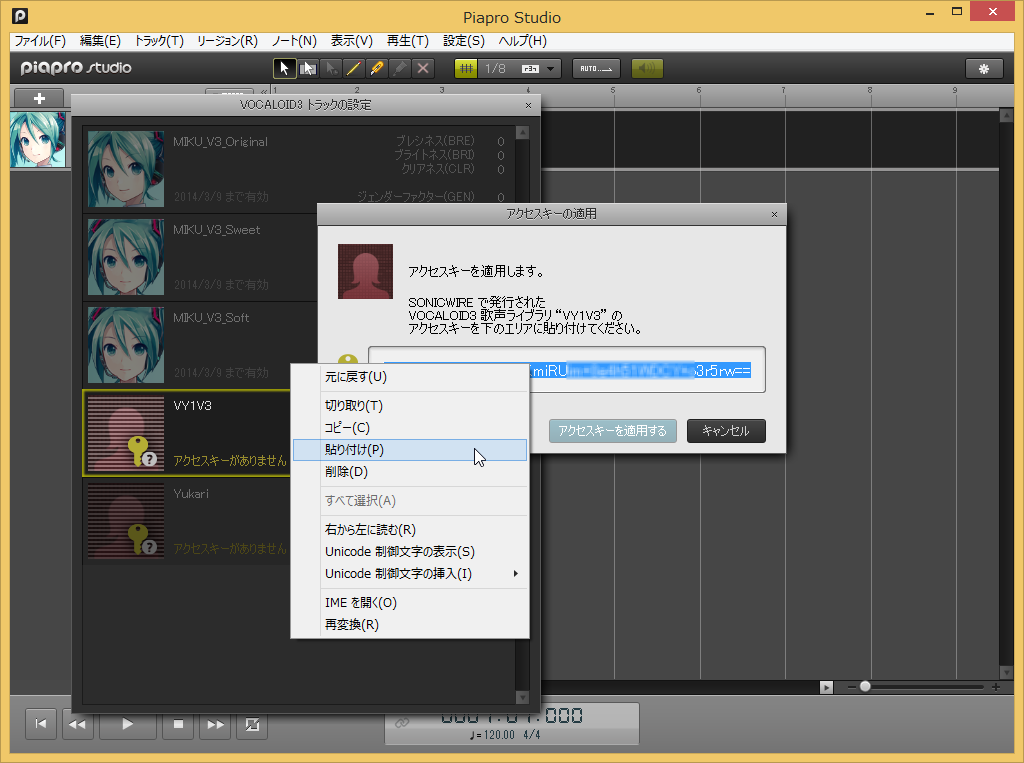The width and height of the screenshot is (1024, 763).
Task: Select VY1V3 locked voice bank
Action: tap(187, 433)
